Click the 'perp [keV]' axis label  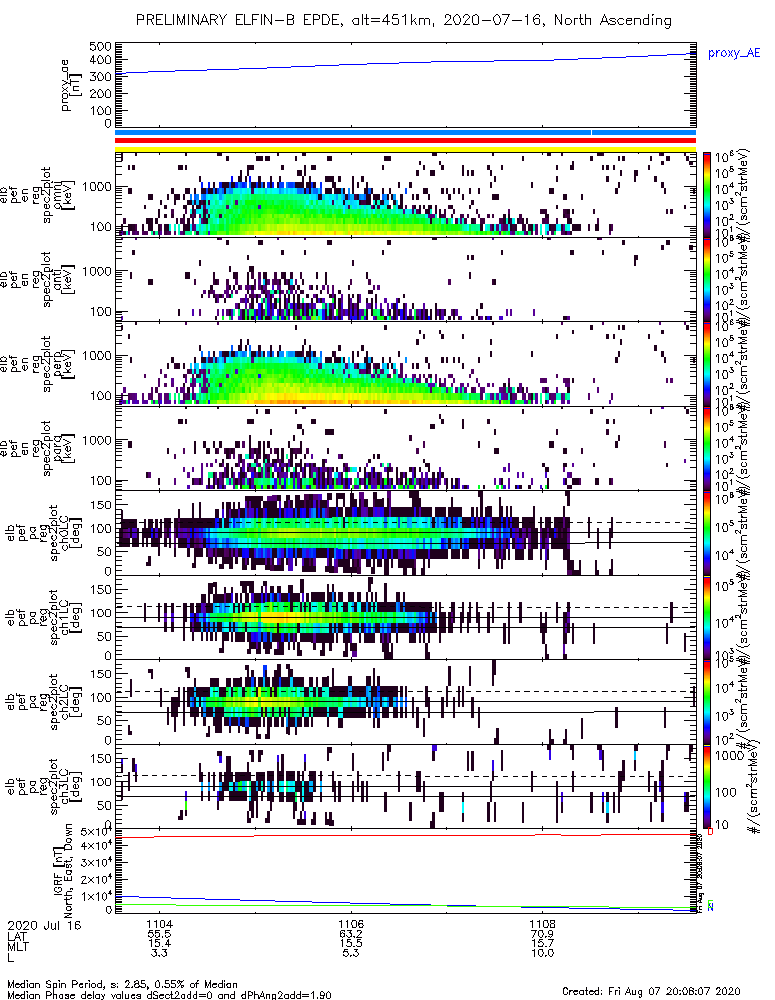point(64,364)
